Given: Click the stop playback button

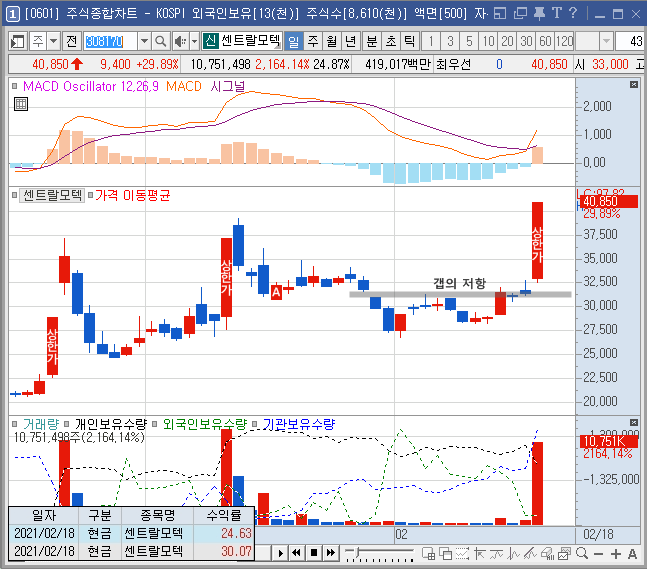Looking at the screenshot, I should [x=314, y=553].
